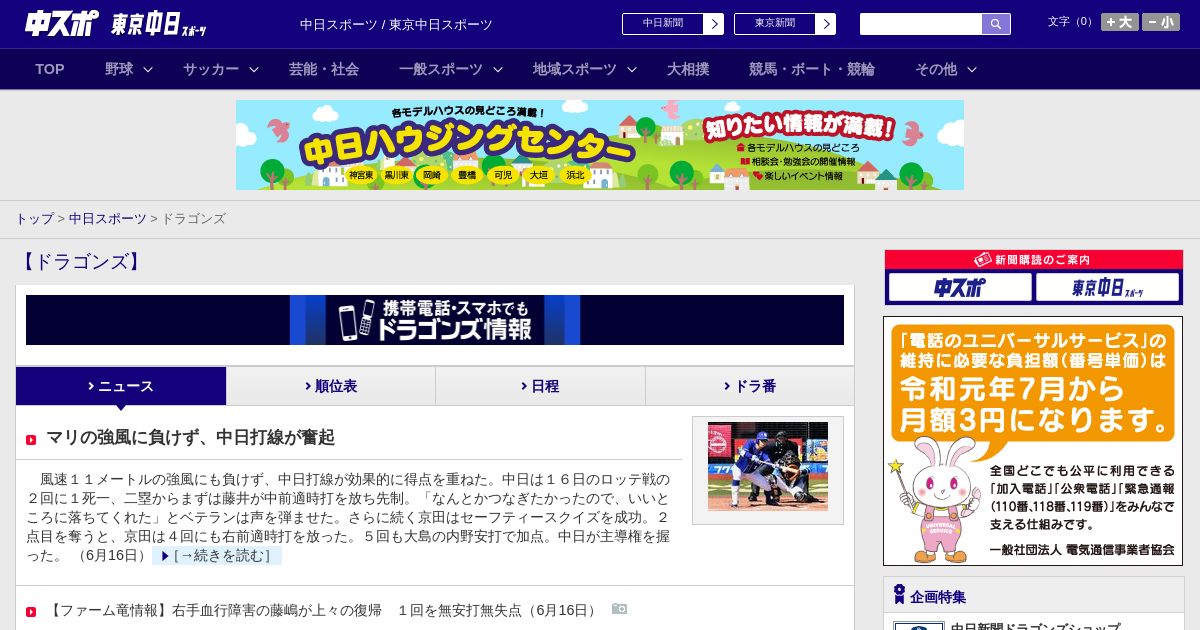Viewport: 1200px width, 630px height.
Task: Open the 野球 navigation menu
Action: tap(119, 69)
